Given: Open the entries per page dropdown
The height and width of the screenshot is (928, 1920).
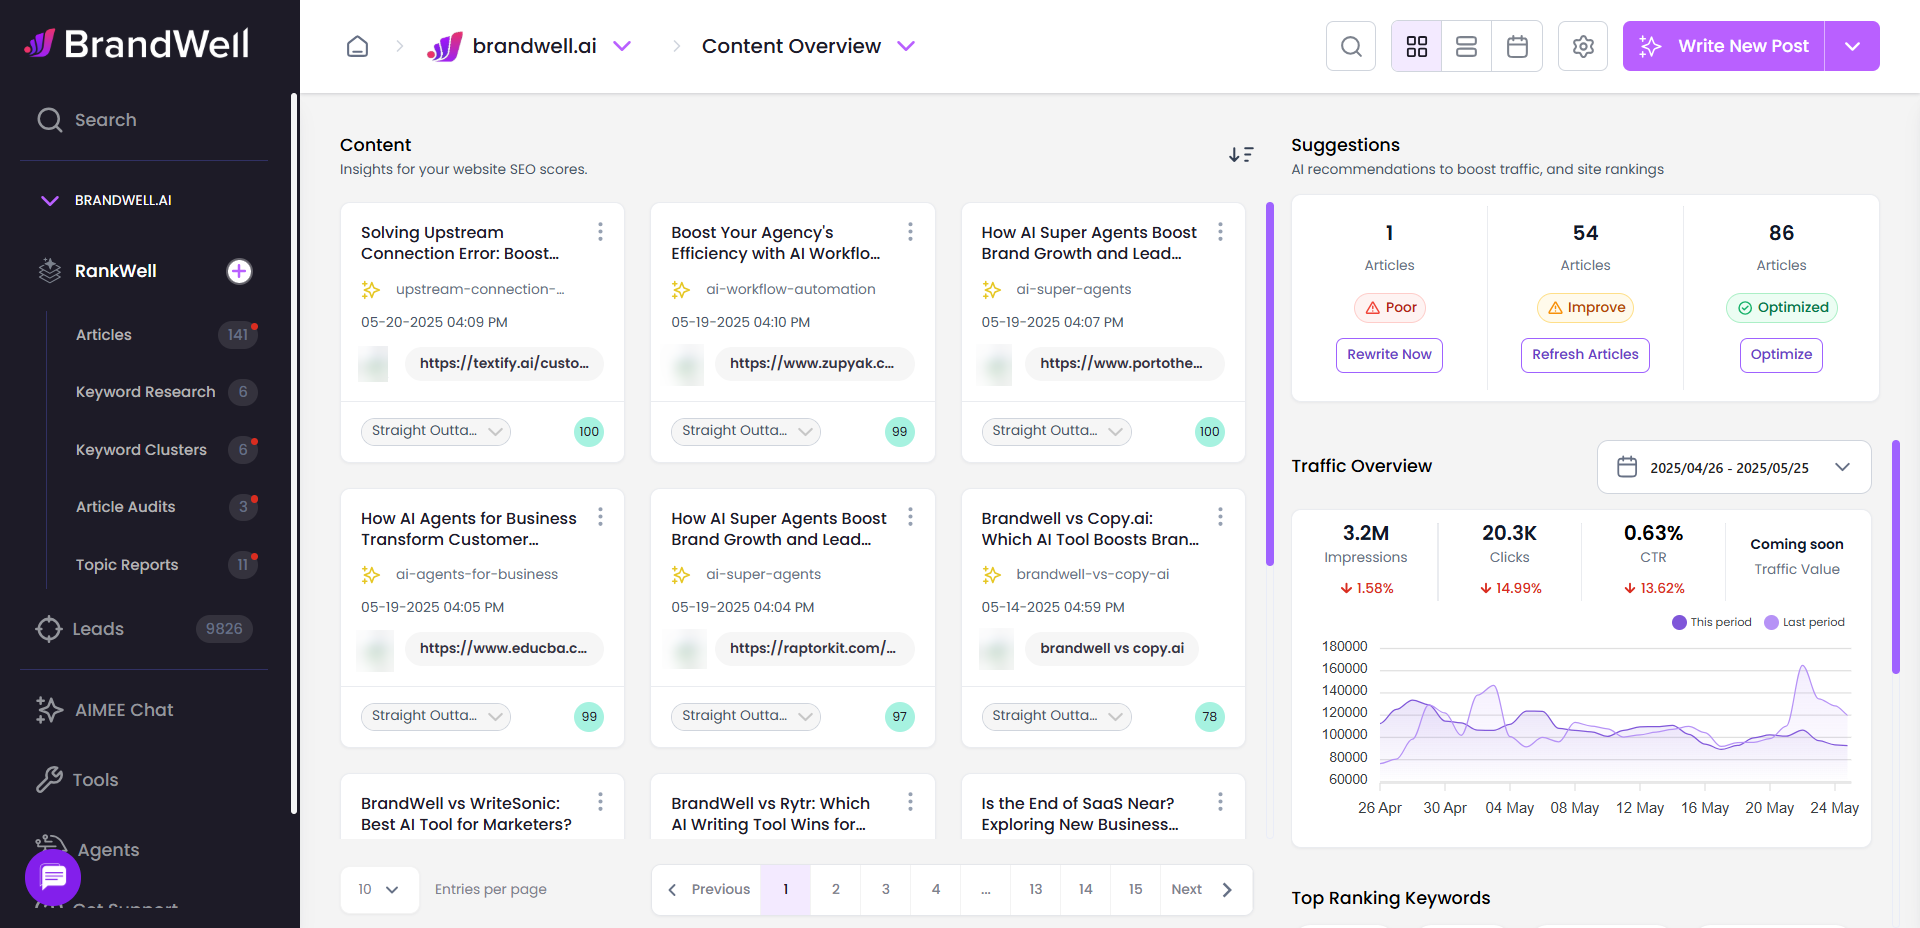Looking at the screenshot, I should (x=379, y=889).
